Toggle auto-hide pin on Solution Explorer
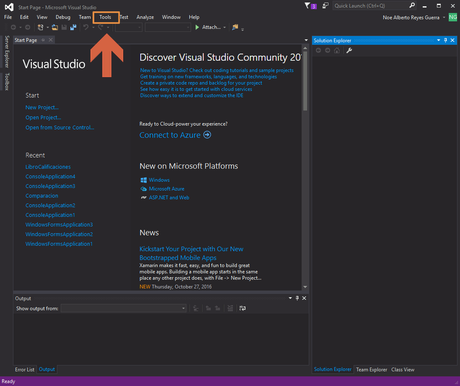This screenshot has width=460, height=386. pos(445,40)
